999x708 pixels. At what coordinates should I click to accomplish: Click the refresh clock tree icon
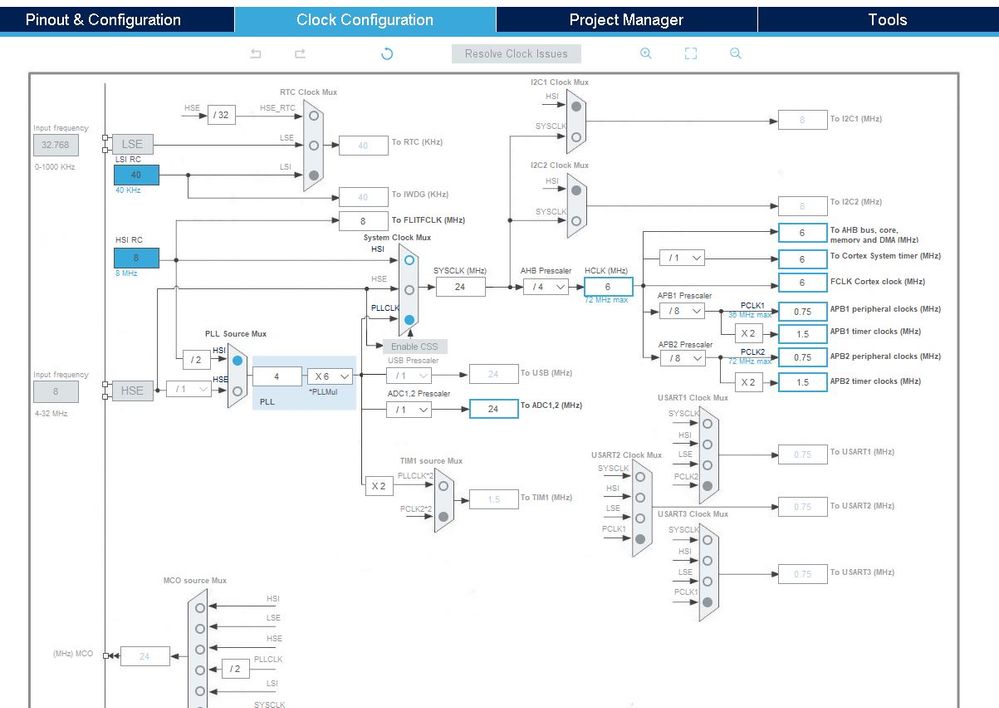point(387,54)
